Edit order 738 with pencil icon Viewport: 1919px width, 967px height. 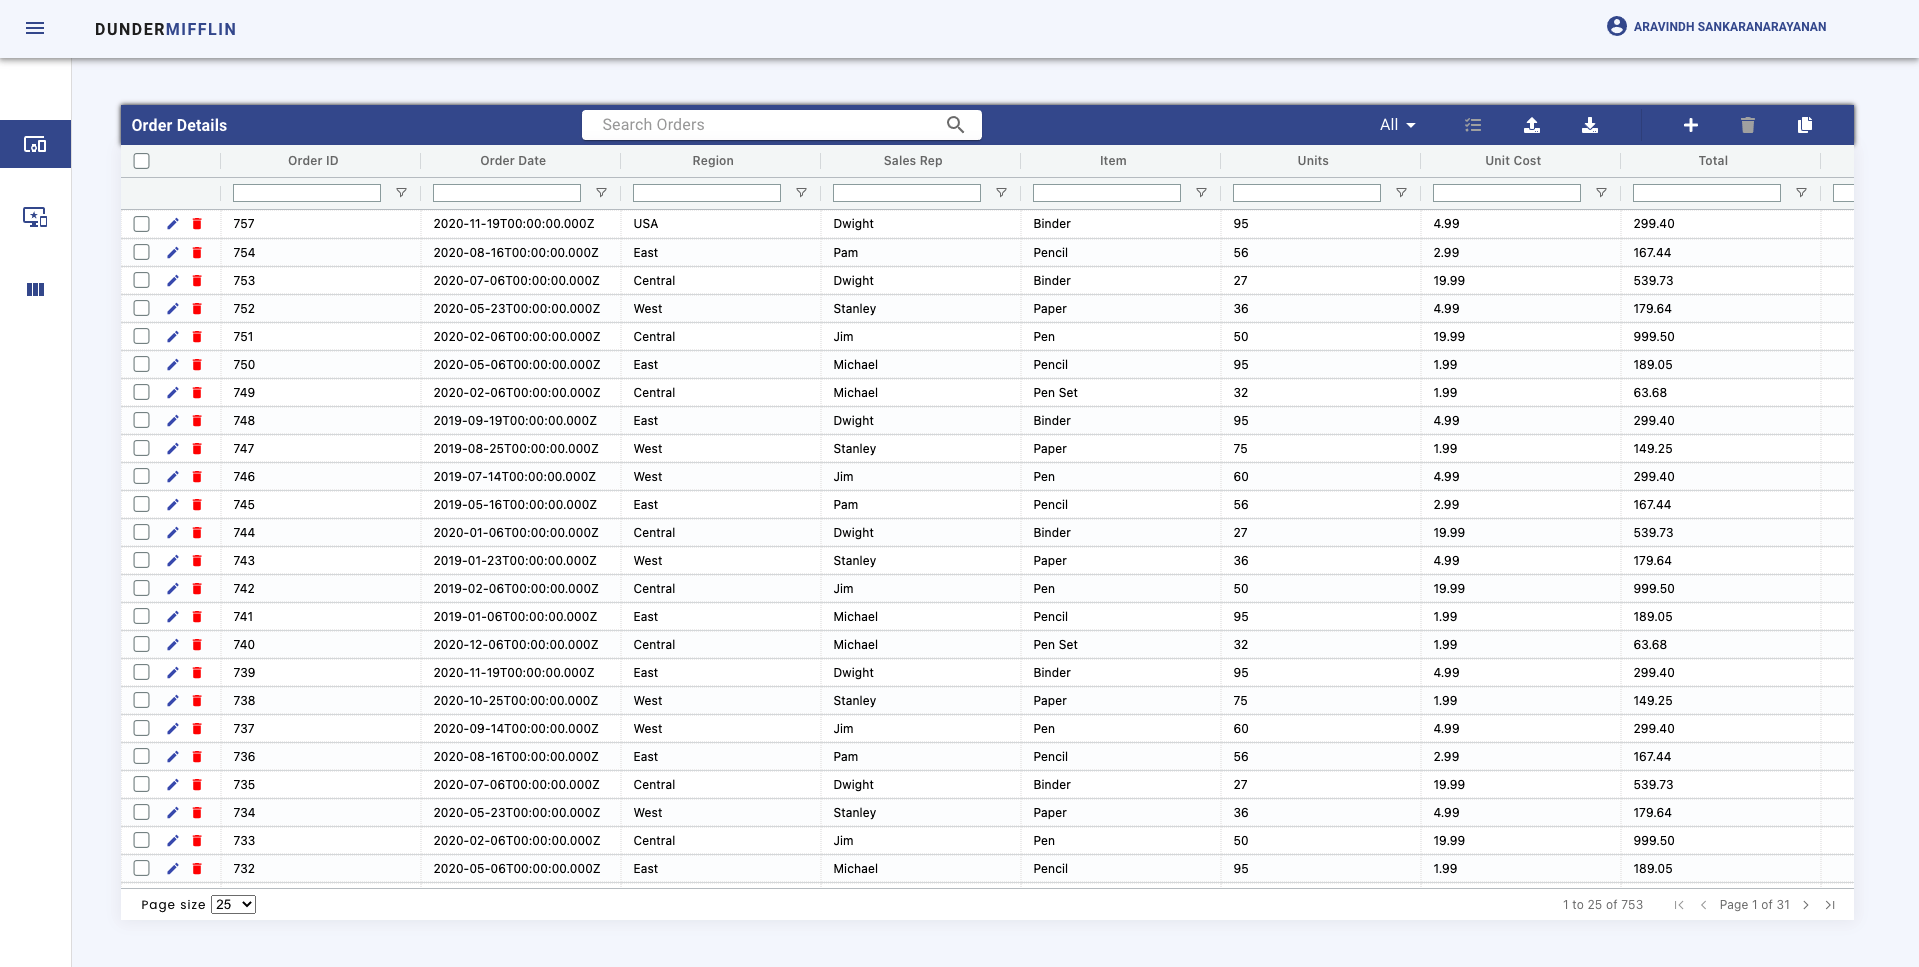pos(173,701)
